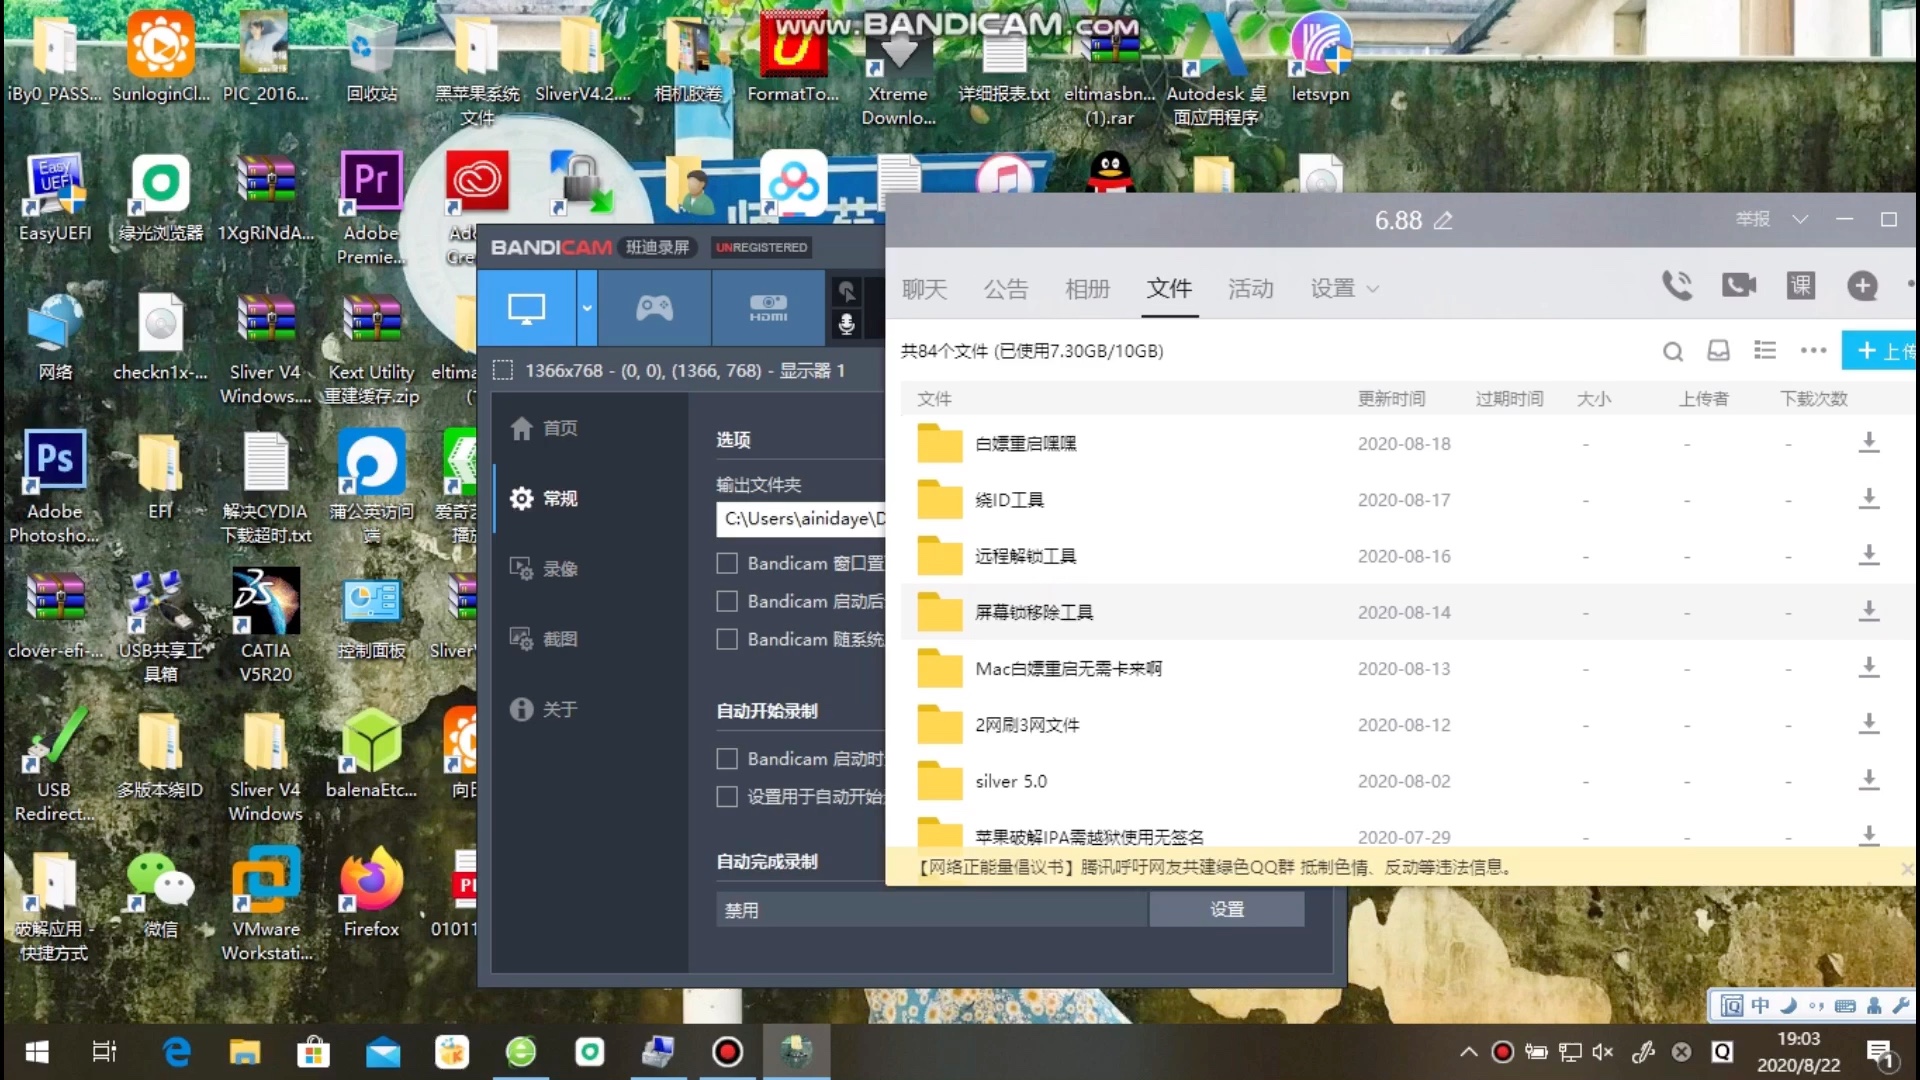Open Bandicam 截图 image settings

[544, 639]
